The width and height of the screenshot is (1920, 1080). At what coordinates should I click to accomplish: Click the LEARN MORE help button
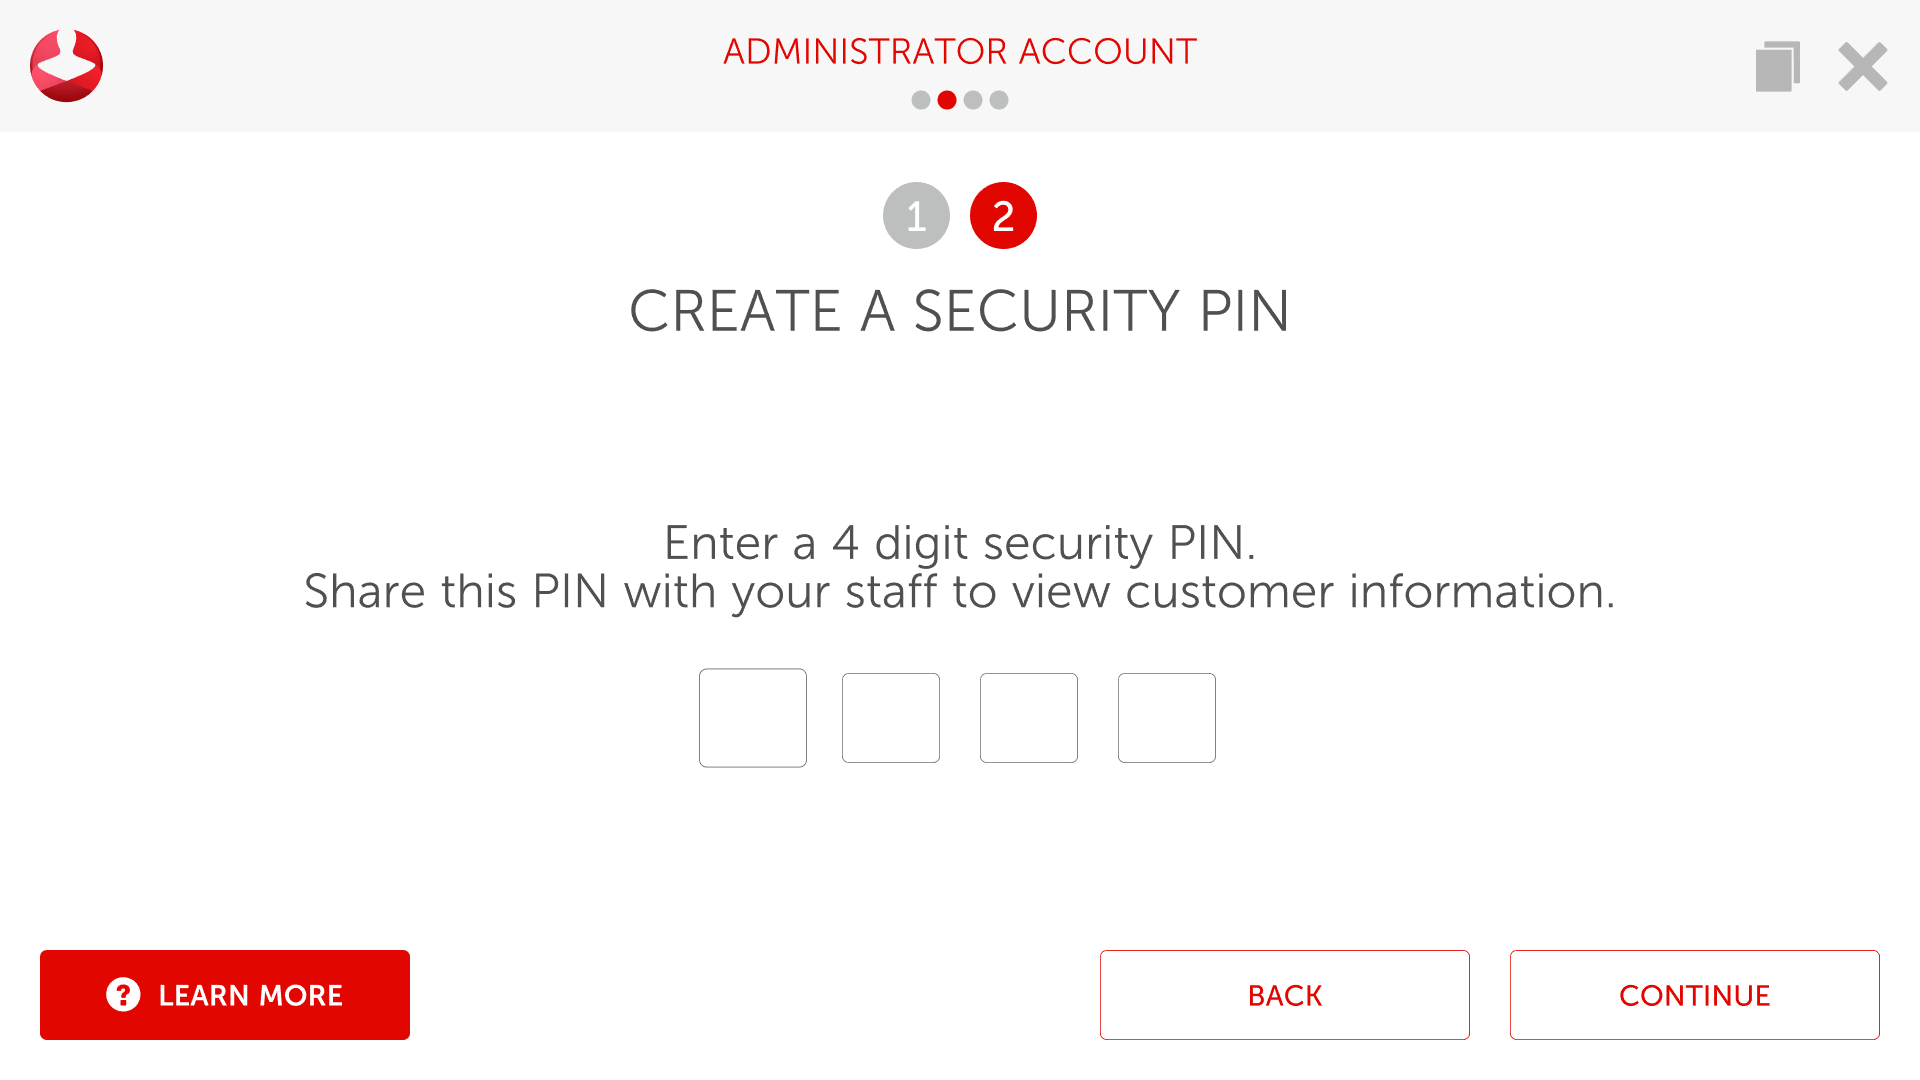[225, 994]
